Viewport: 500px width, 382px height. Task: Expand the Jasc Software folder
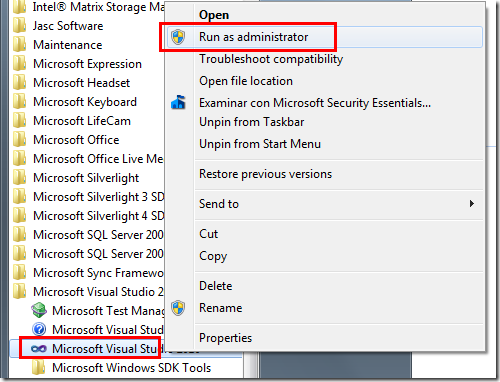pos(58,26)
